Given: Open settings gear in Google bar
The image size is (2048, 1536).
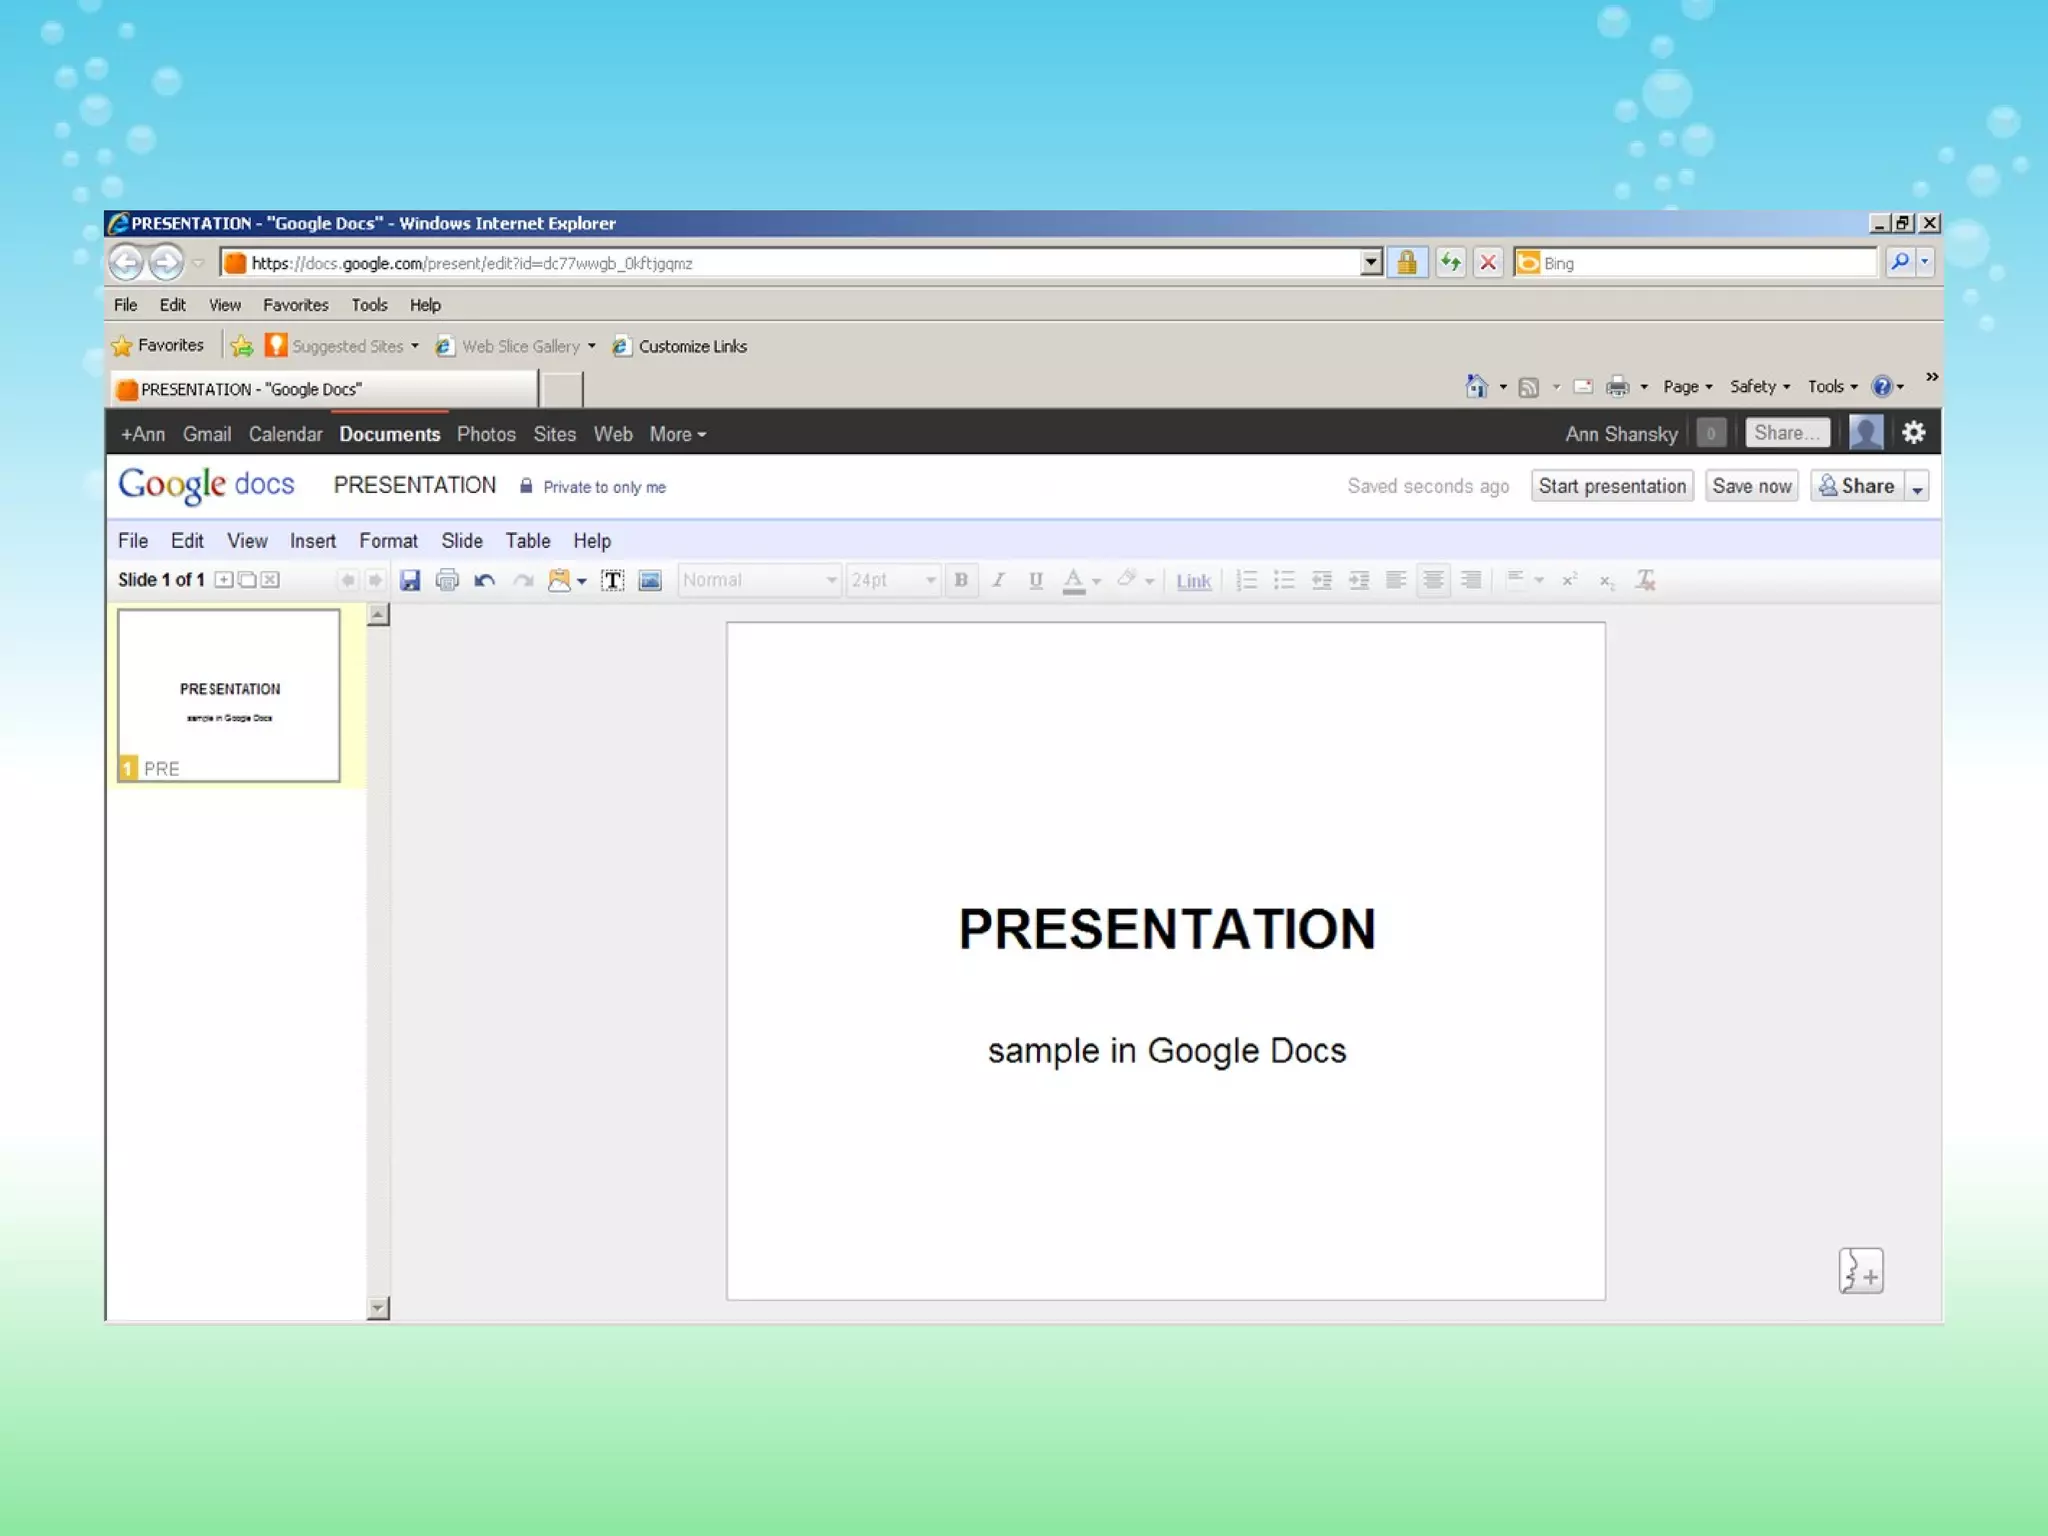Looking at the screenshot, I should click(1913, 433).
